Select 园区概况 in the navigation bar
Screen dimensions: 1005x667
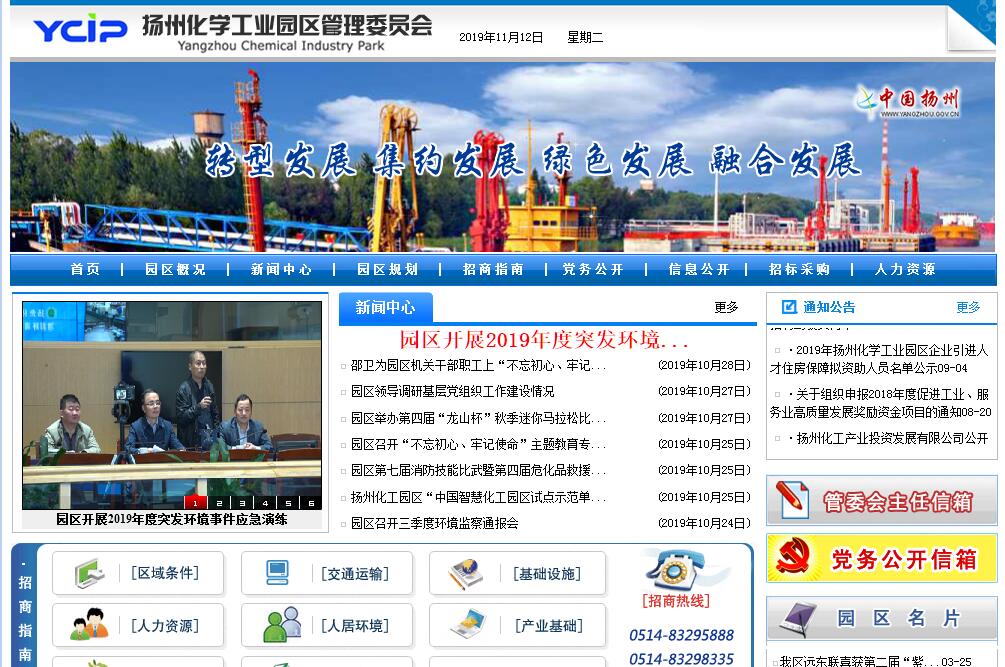pos(175,269)
